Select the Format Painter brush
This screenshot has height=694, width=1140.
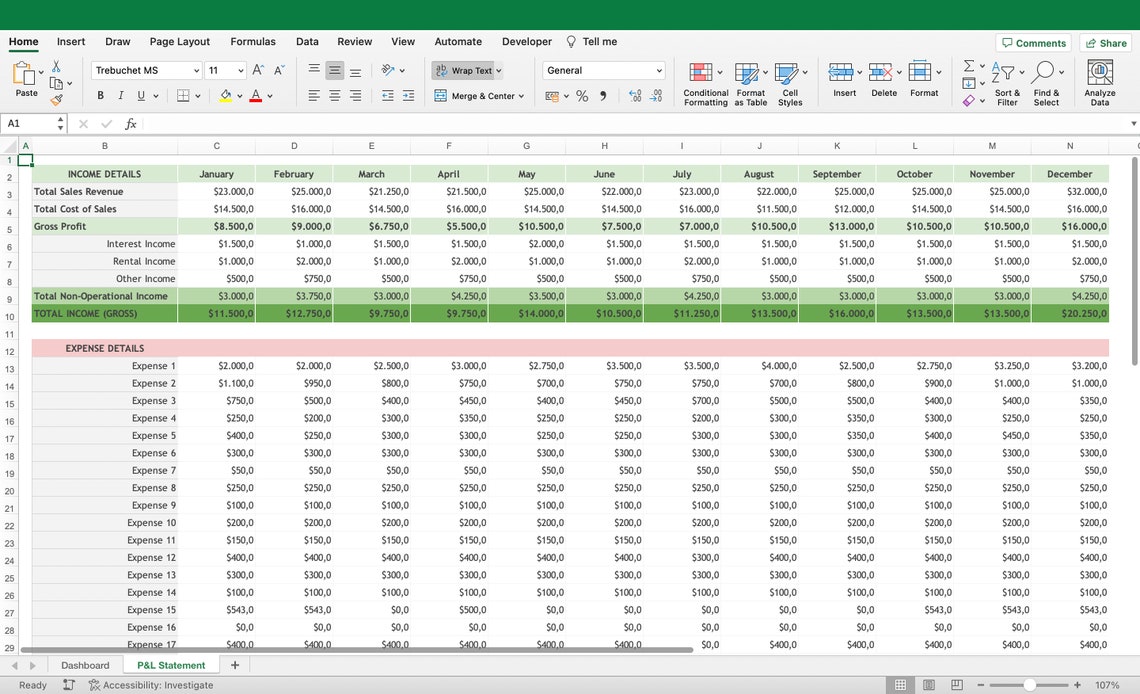coord(56,100)
